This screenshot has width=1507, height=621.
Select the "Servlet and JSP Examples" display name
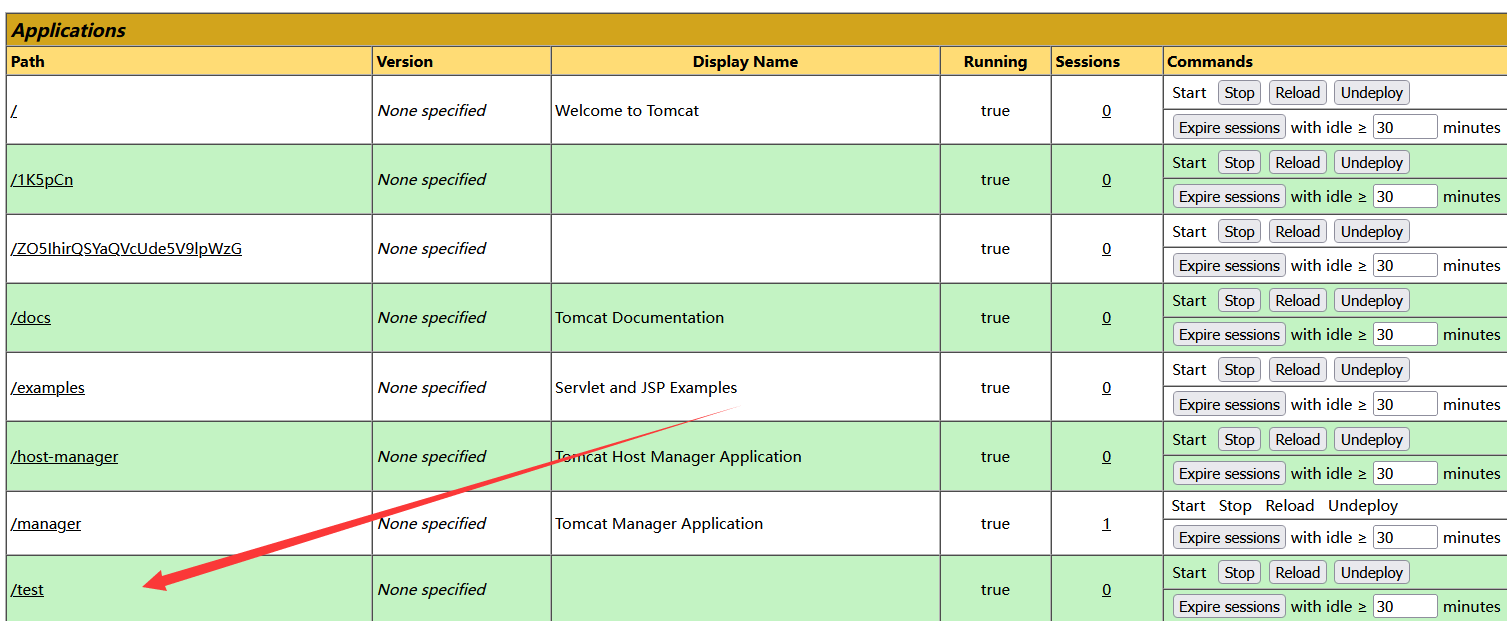tap(646, 388)
